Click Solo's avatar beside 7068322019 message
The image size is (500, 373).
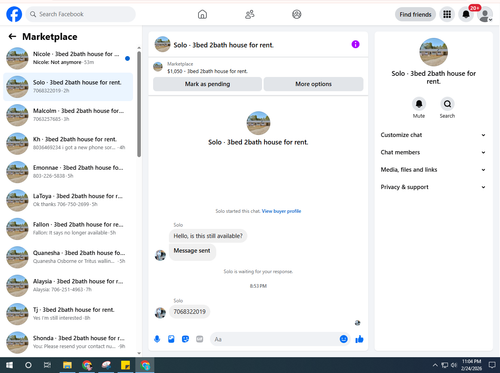[x=160, y=313]
